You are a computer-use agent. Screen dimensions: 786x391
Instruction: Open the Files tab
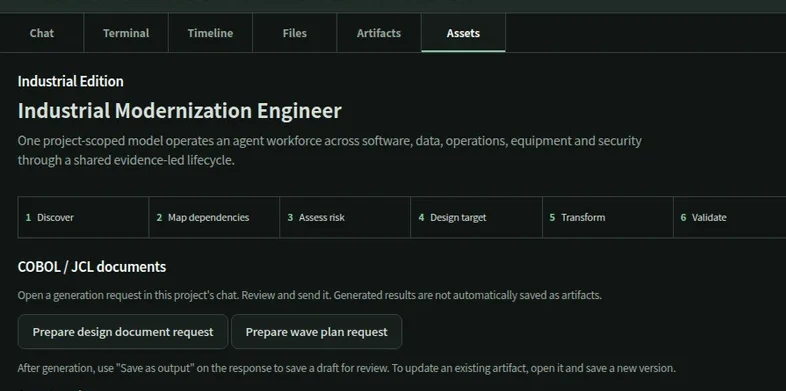[x=294, y=33]
